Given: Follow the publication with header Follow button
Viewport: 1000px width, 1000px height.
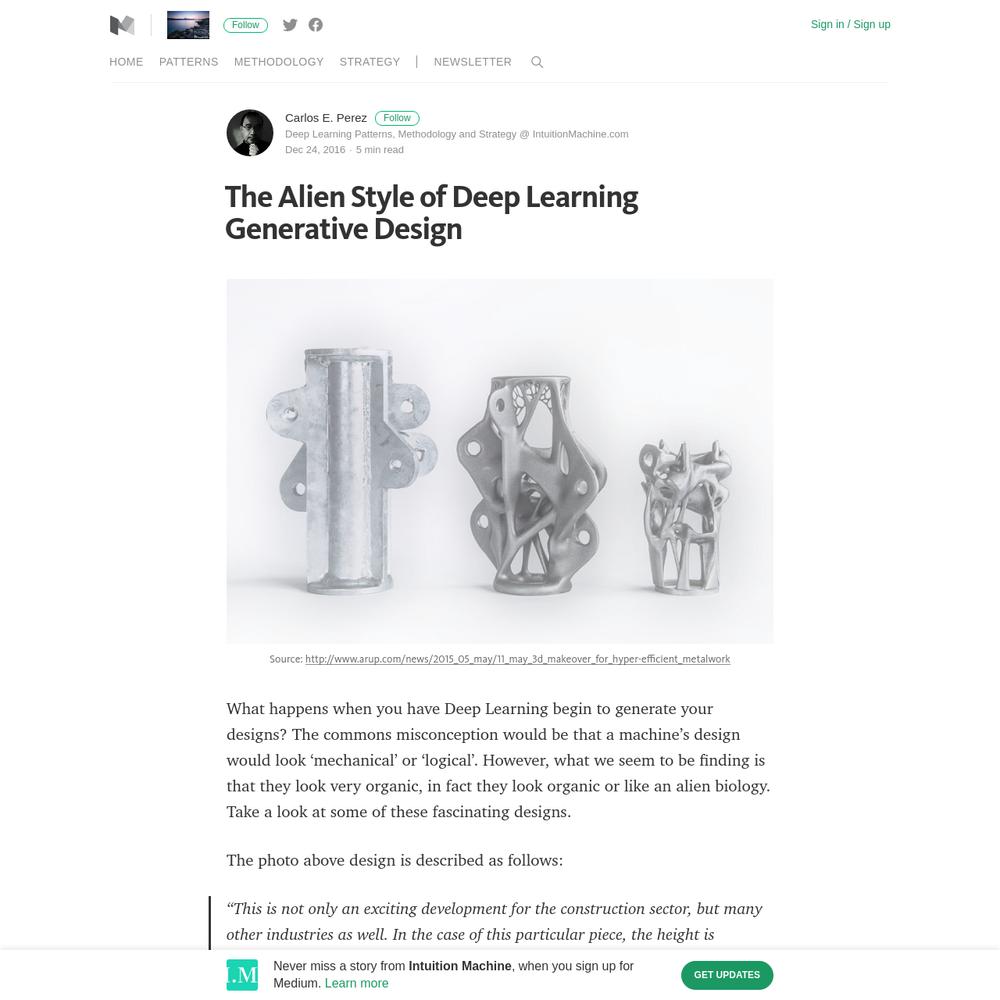Looking at the screenshot, I should pos(246,25).
